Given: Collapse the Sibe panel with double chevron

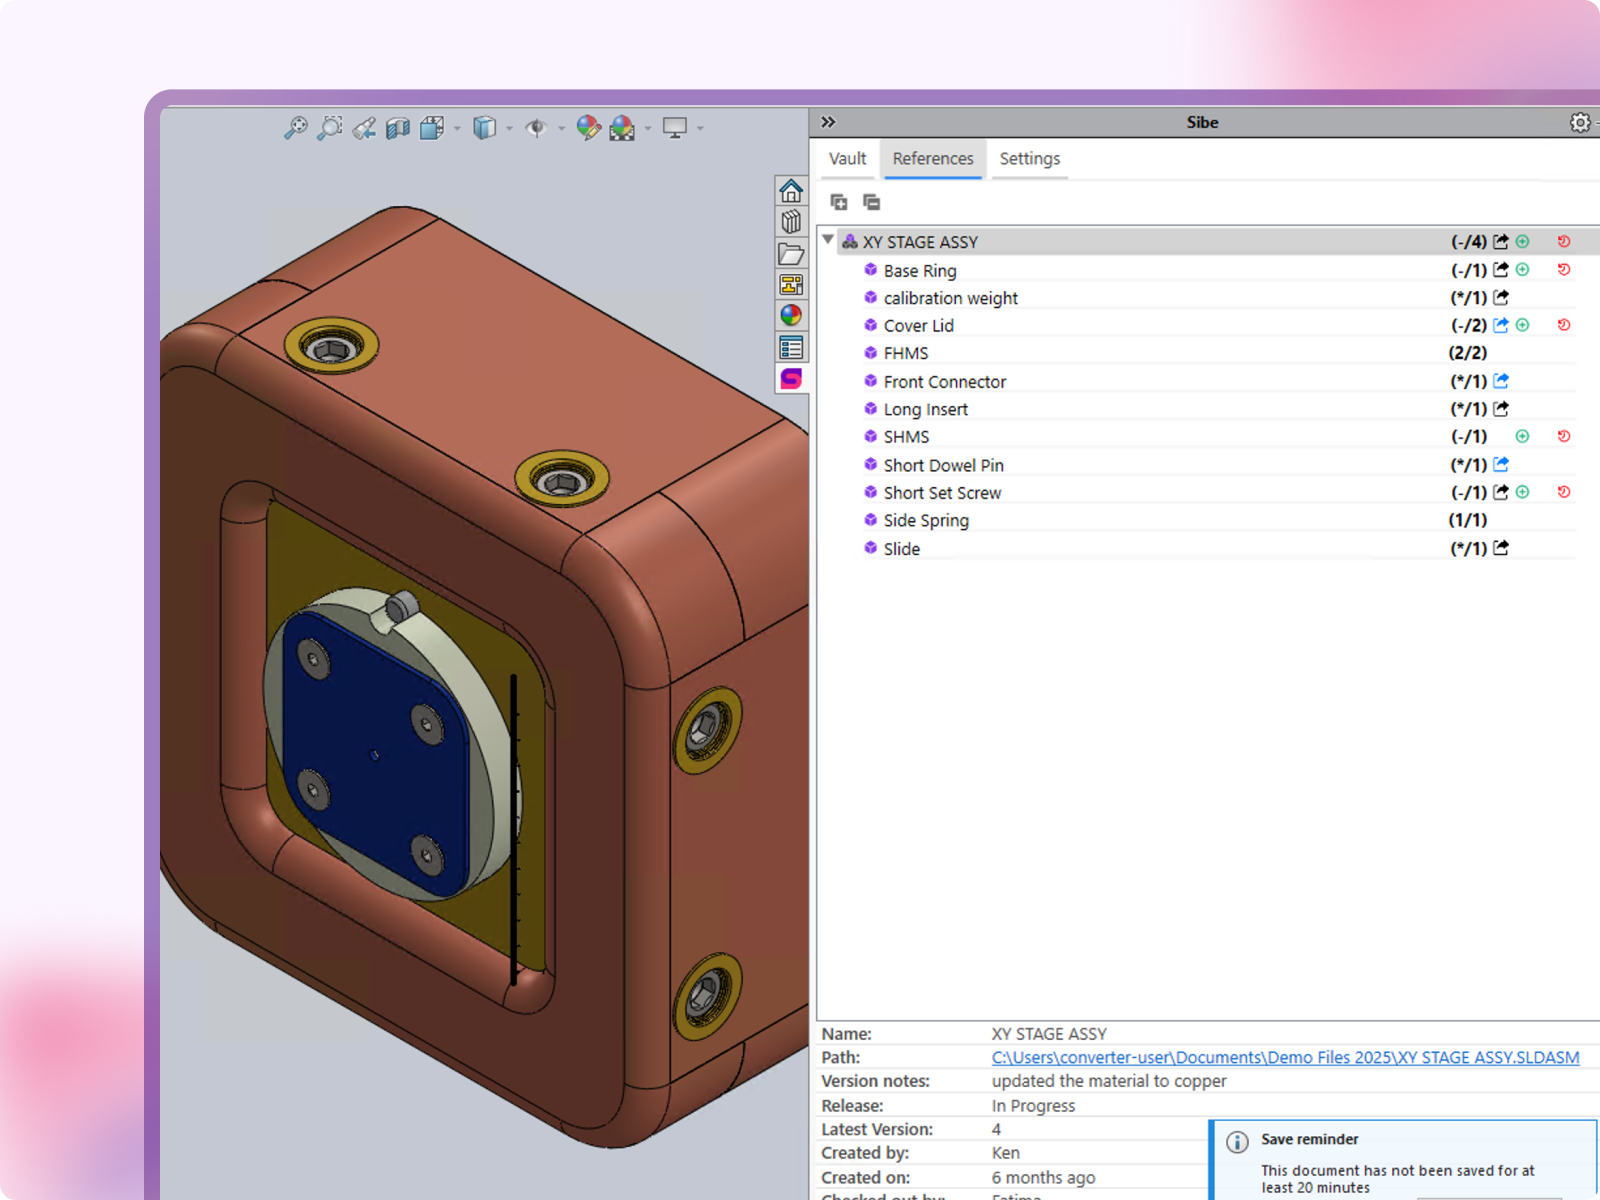Looking at the screenshot, I should click(828, 122).
